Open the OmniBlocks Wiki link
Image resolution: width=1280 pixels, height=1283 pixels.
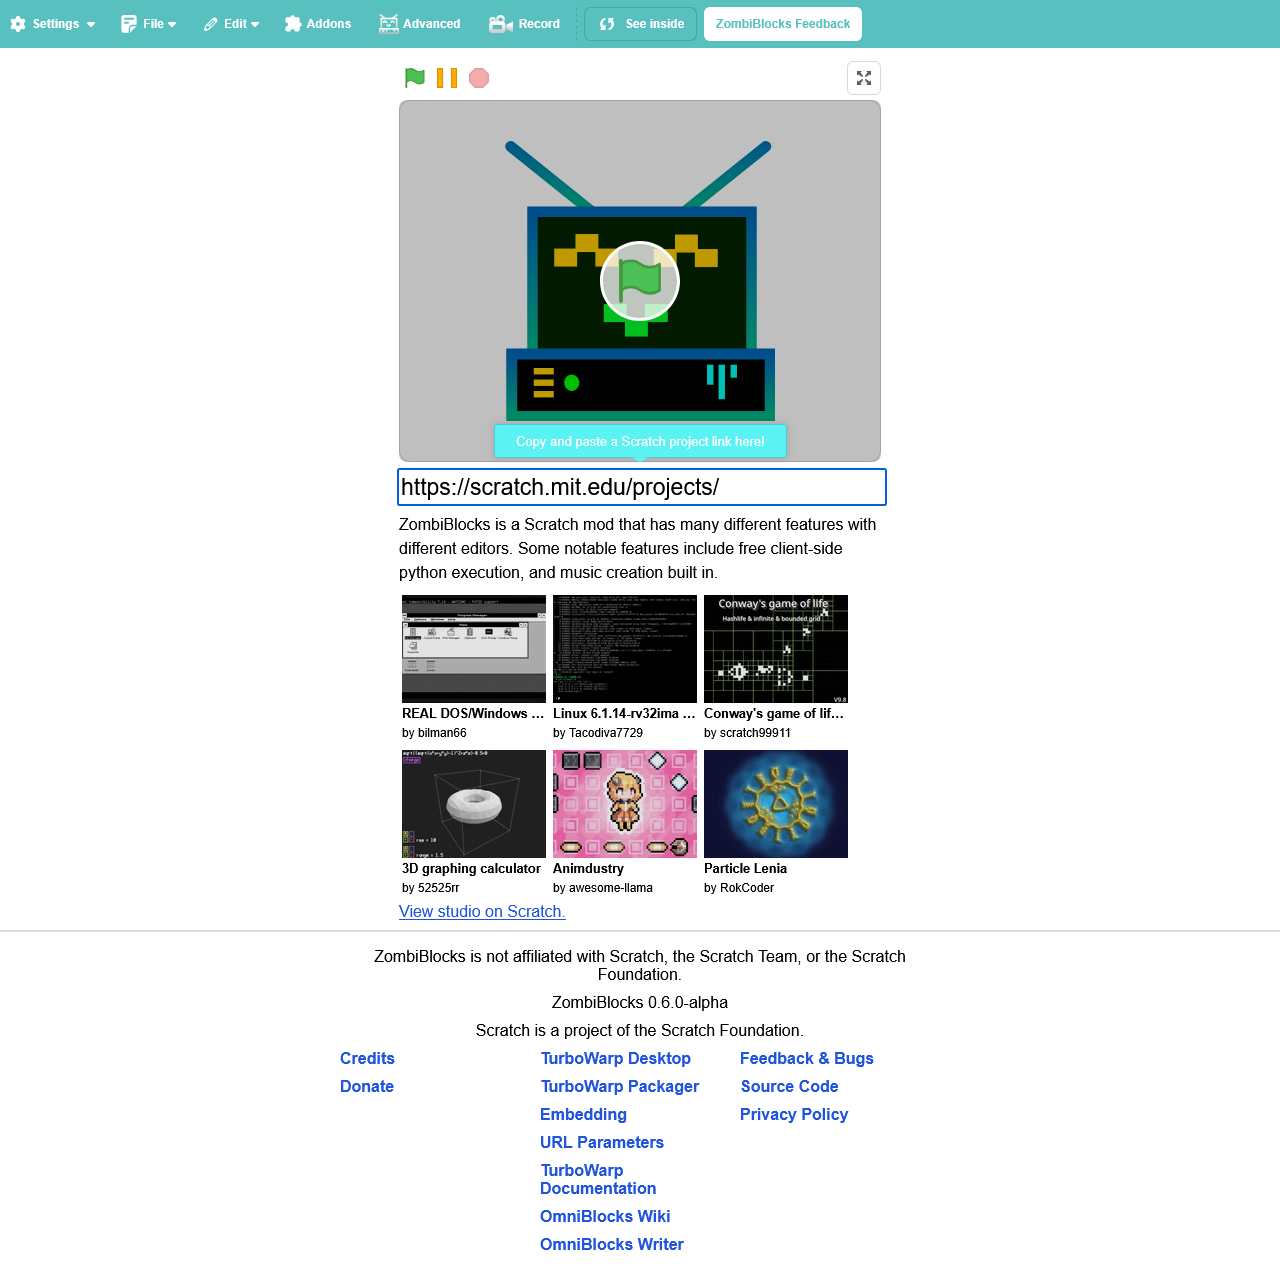pos(605,1217)
